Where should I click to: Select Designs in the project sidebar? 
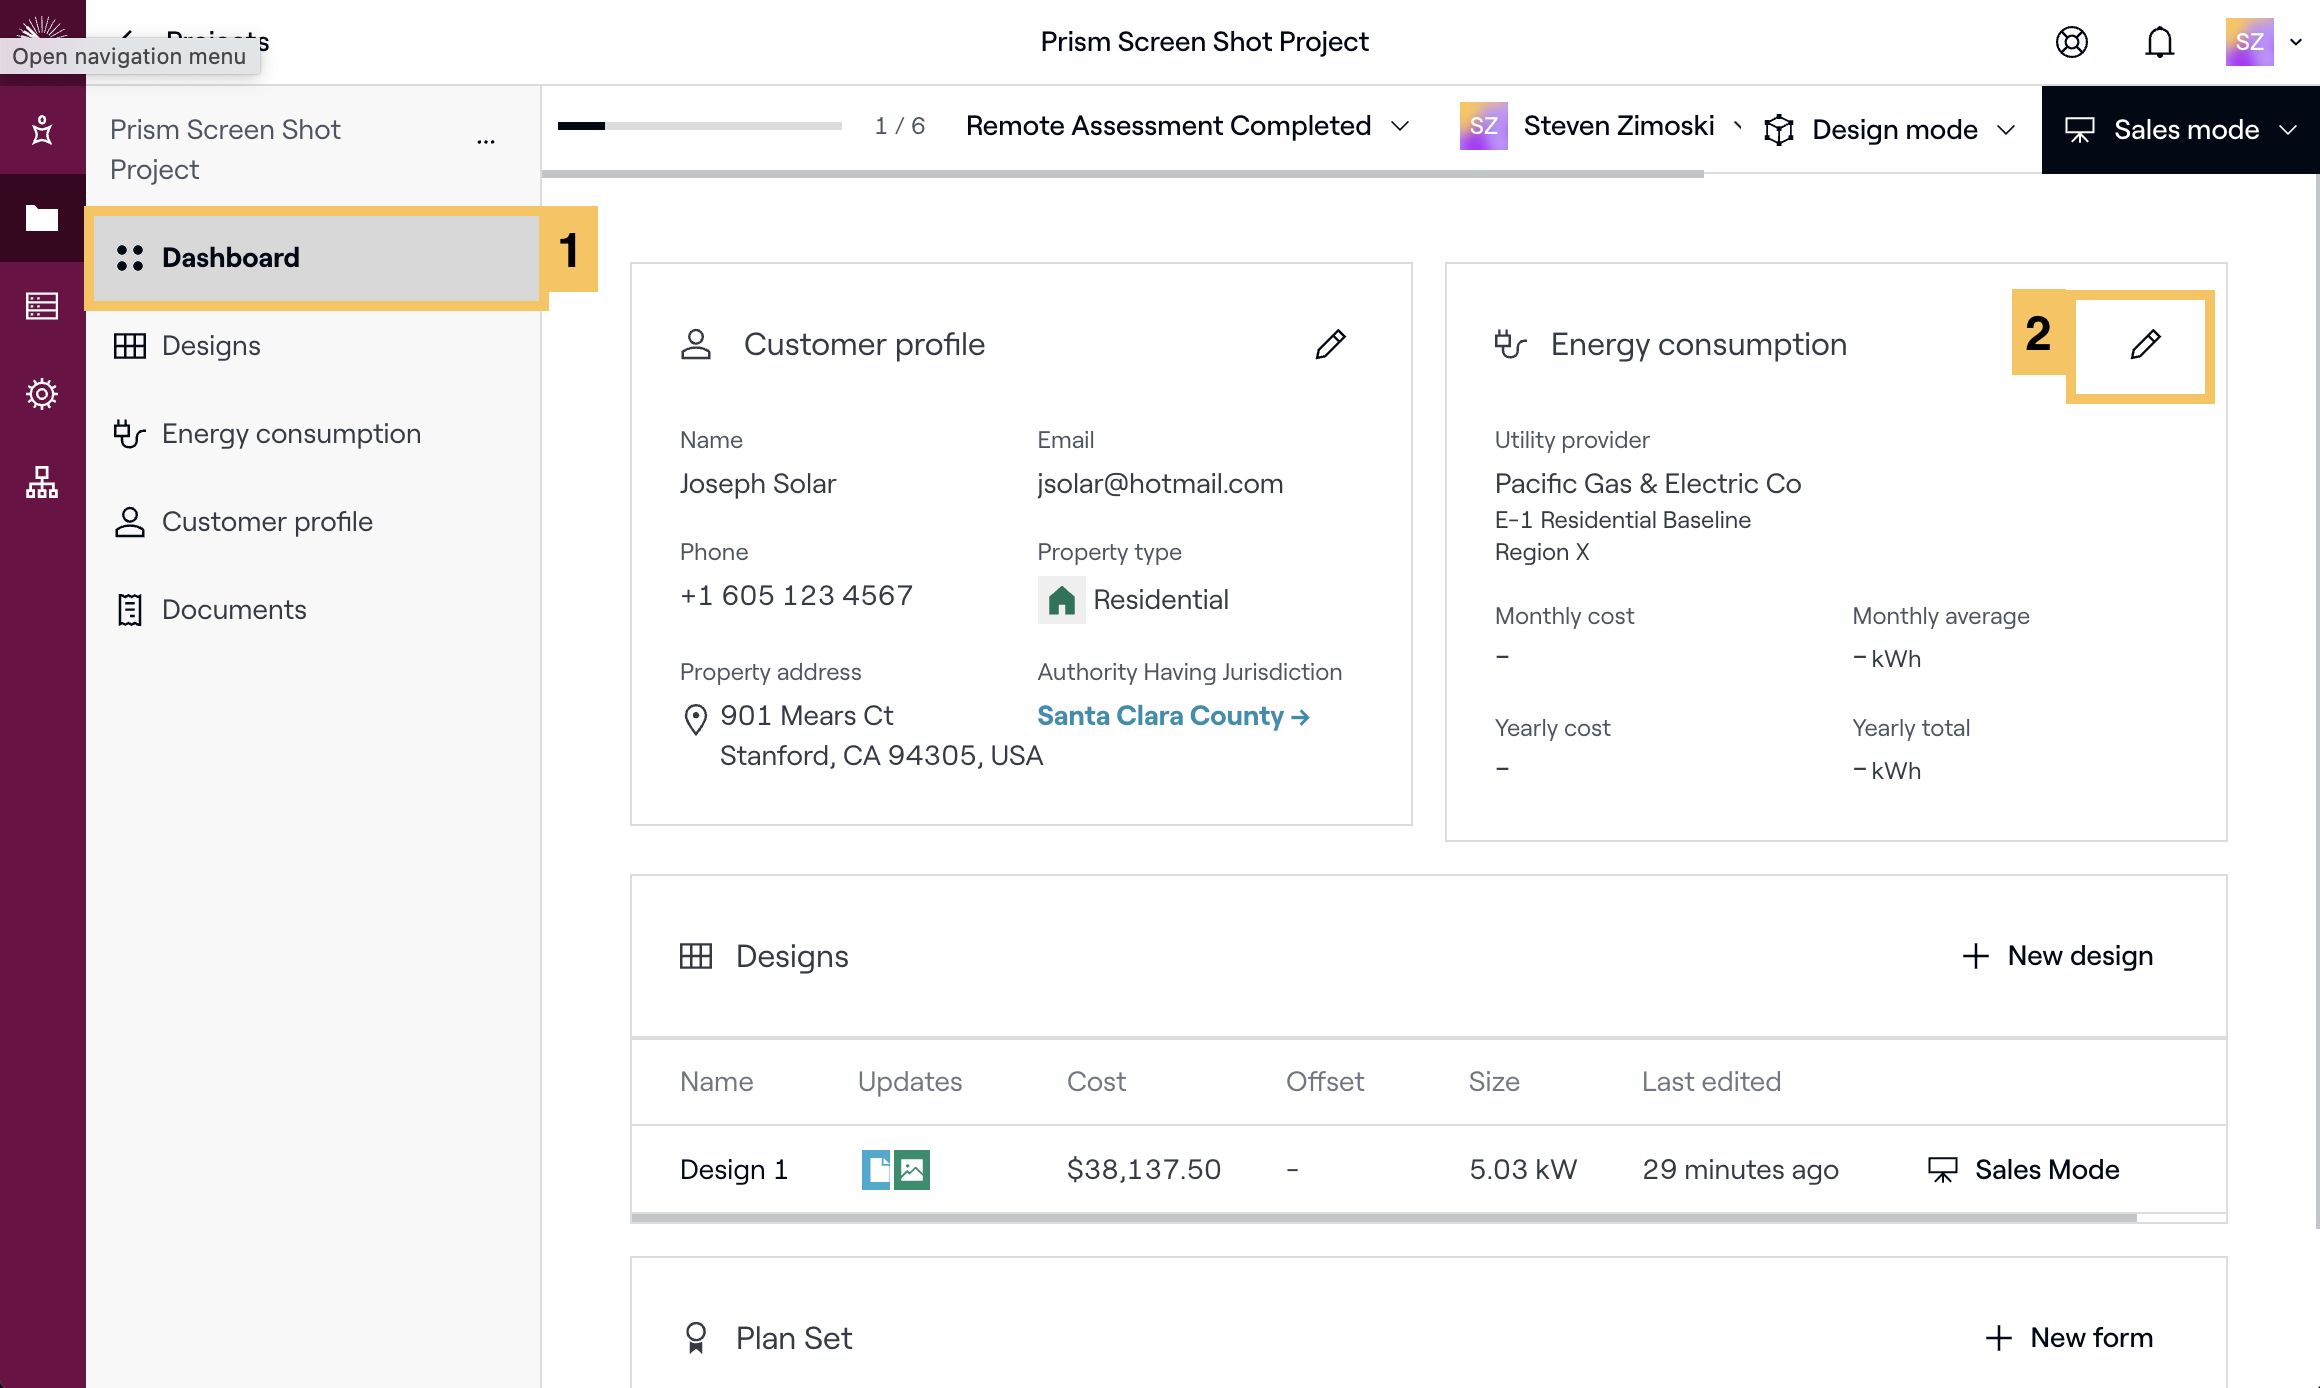[x=211, y=346]
